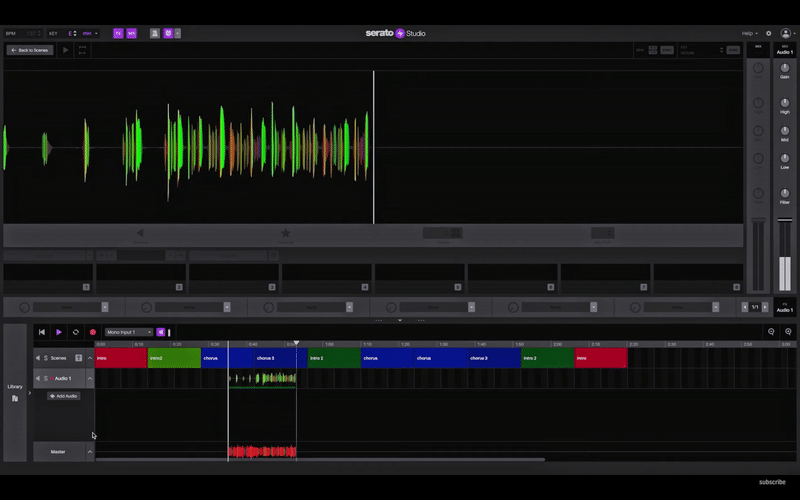Zoom in the timeline magnifier icon
The width and height of the screenshot is (800, 500).
coord(788,332)
